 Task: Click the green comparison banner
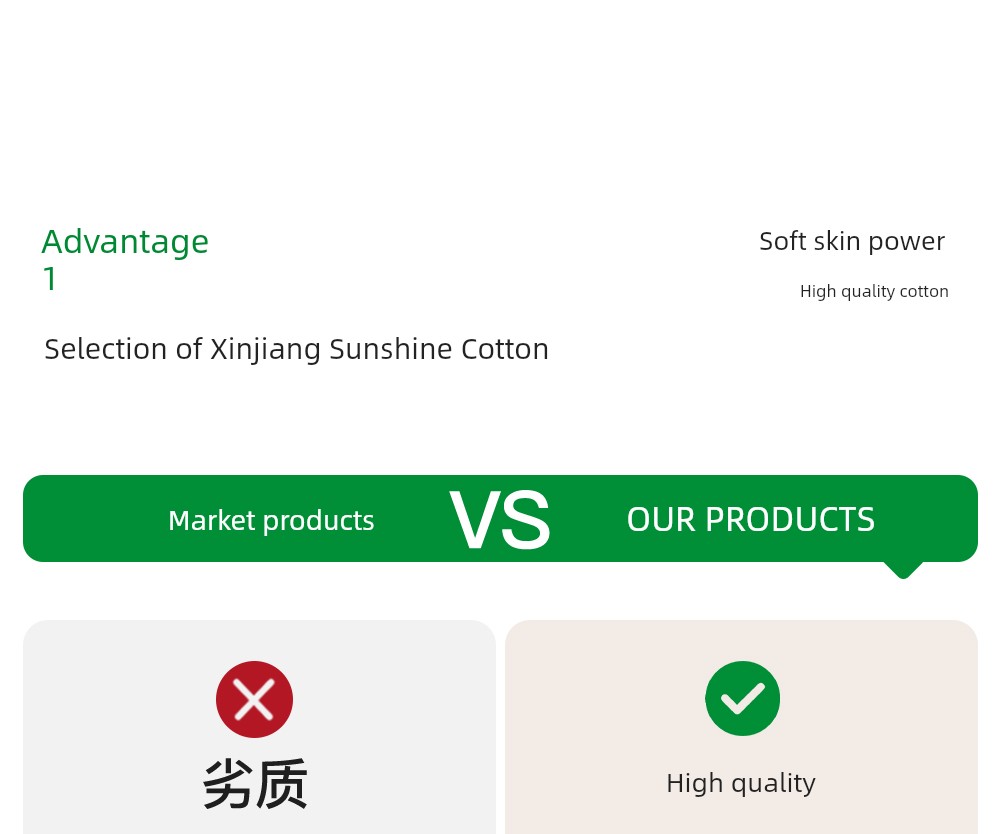point(500,518)
